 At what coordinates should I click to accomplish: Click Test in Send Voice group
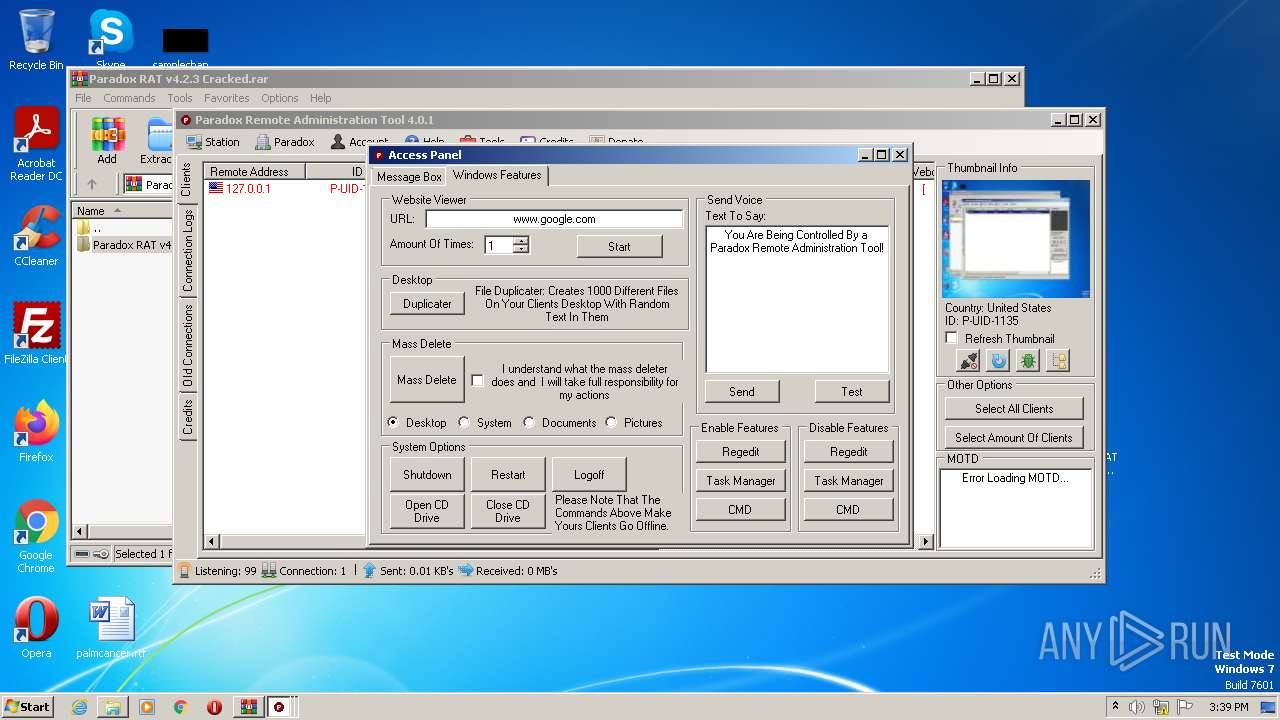852,392
